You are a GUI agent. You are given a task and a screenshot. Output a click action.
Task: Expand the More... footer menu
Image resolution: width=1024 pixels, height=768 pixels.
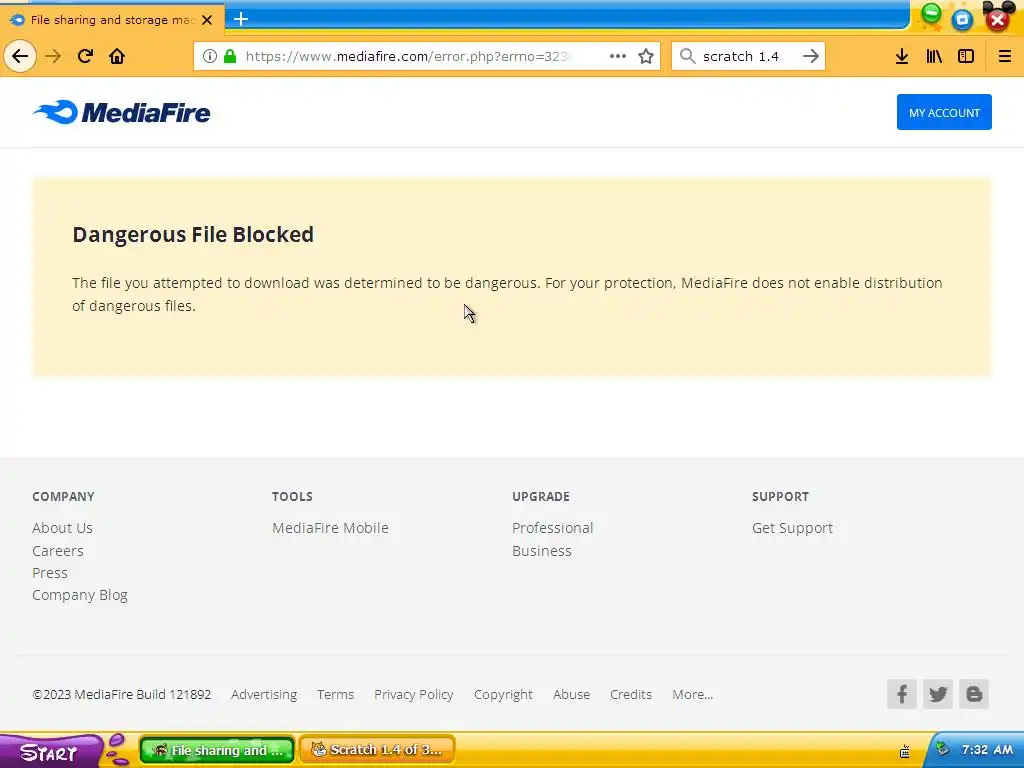(x=692, y=694)
